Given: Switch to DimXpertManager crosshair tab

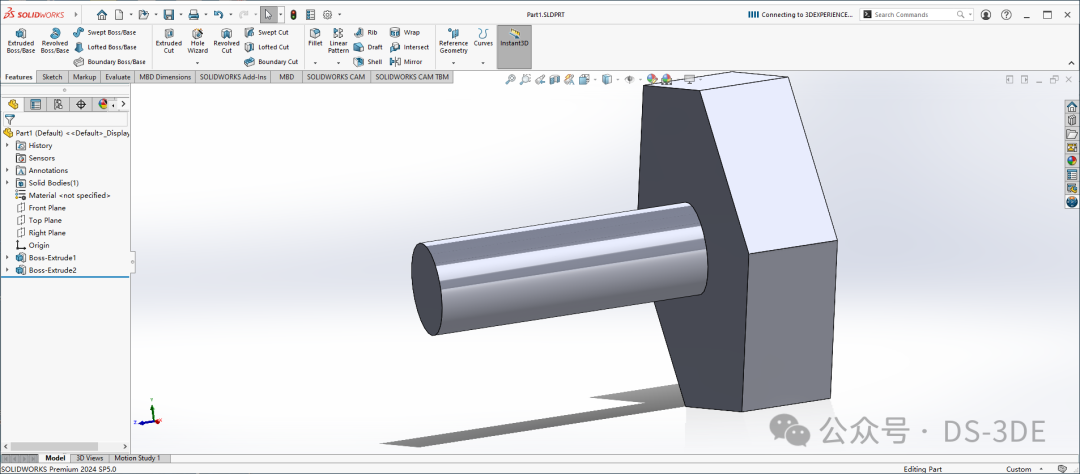Looking at the screenshot, I should 81,104.
